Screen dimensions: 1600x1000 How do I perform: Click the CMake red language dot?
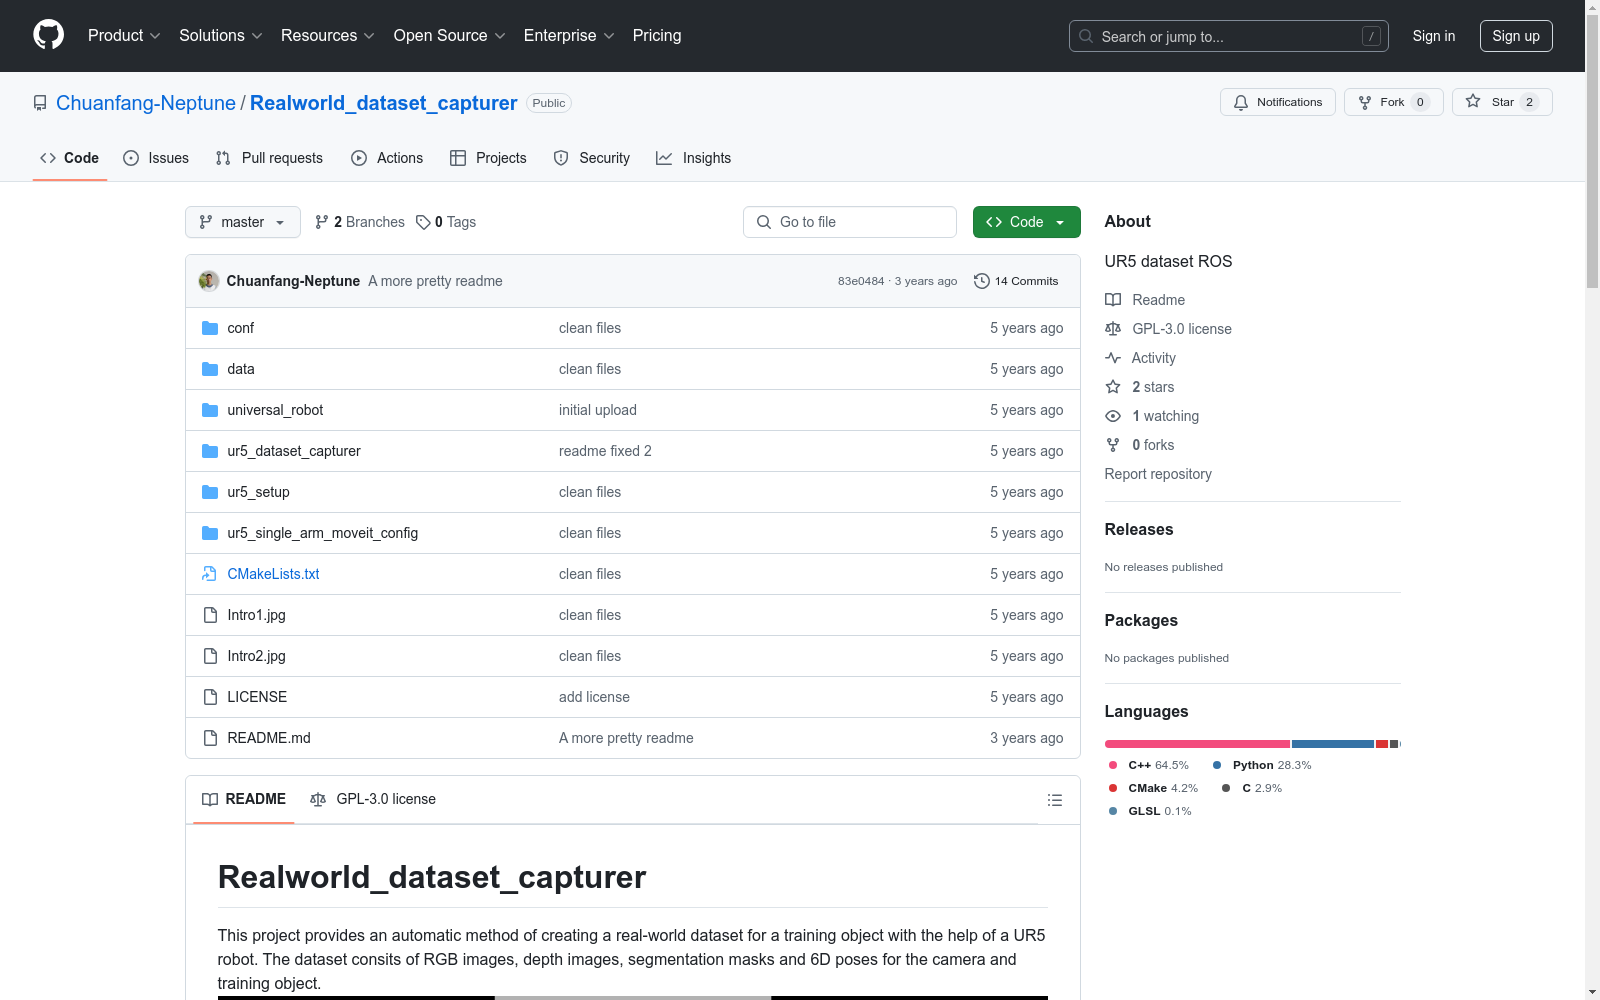1113,788
